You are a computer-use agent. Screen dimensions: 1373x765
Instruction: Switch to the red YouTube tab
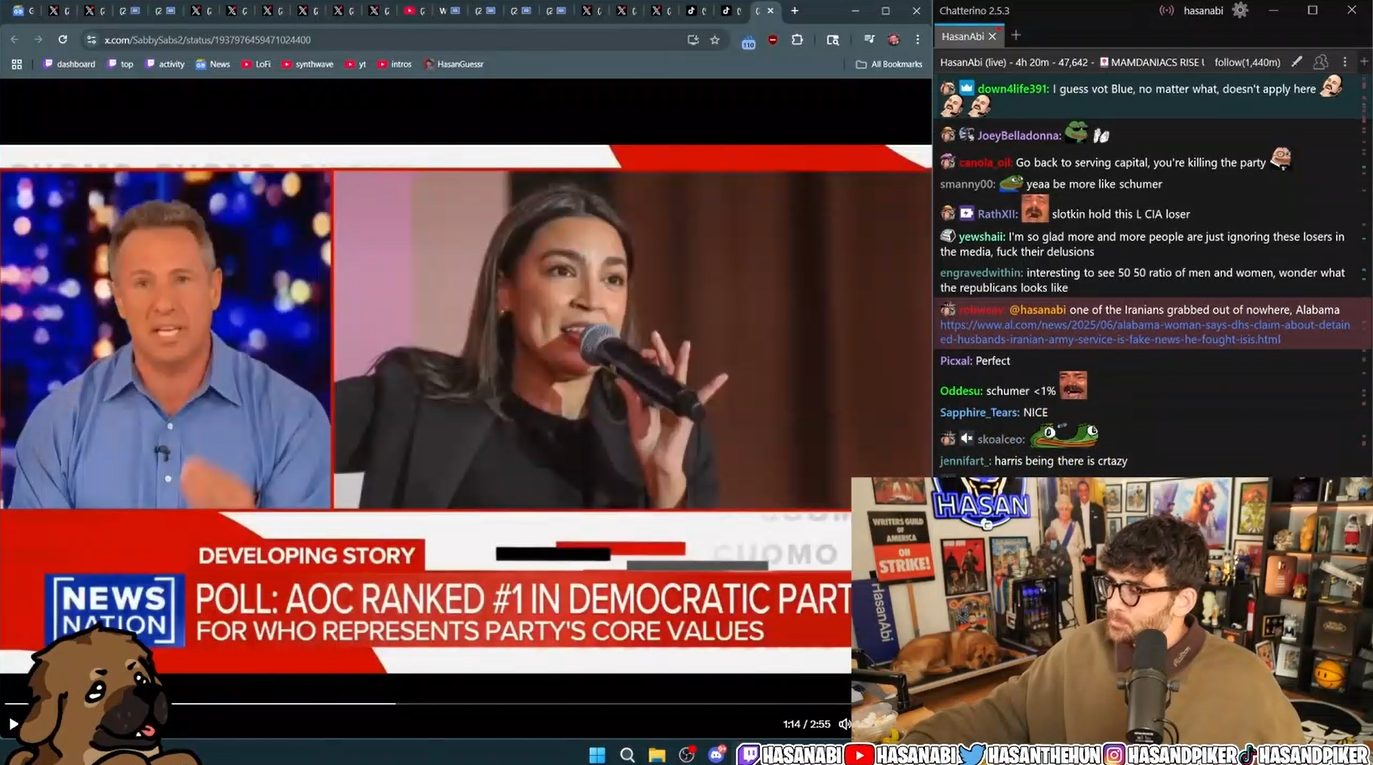point(414,11)
